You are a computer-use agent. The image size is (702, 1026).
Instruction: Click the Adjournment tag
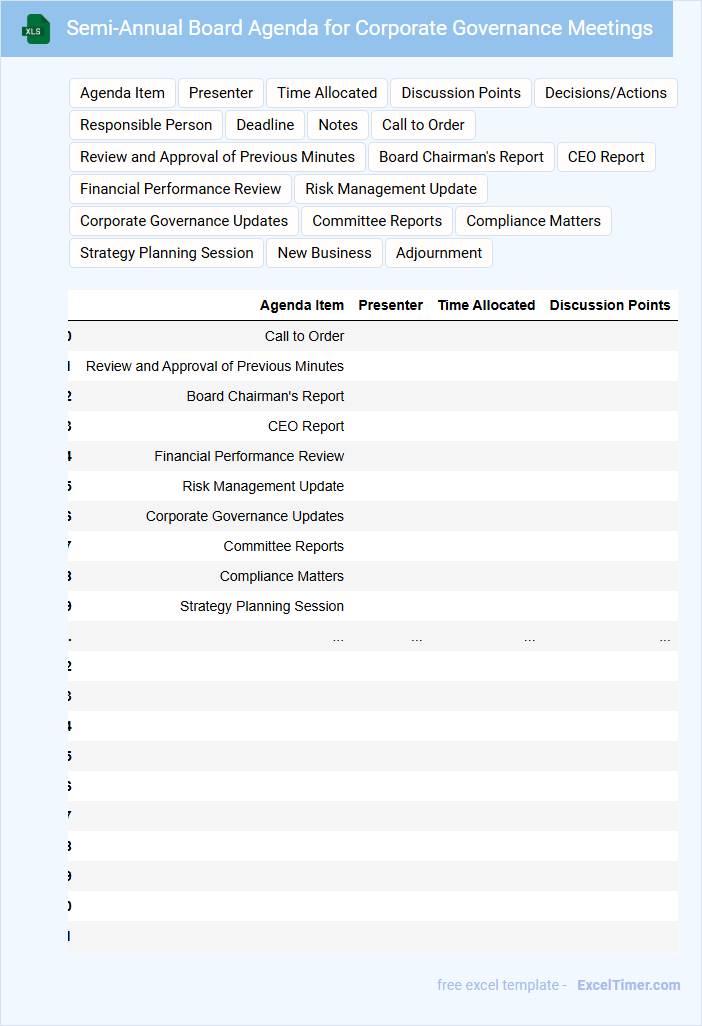click(439, 253)
